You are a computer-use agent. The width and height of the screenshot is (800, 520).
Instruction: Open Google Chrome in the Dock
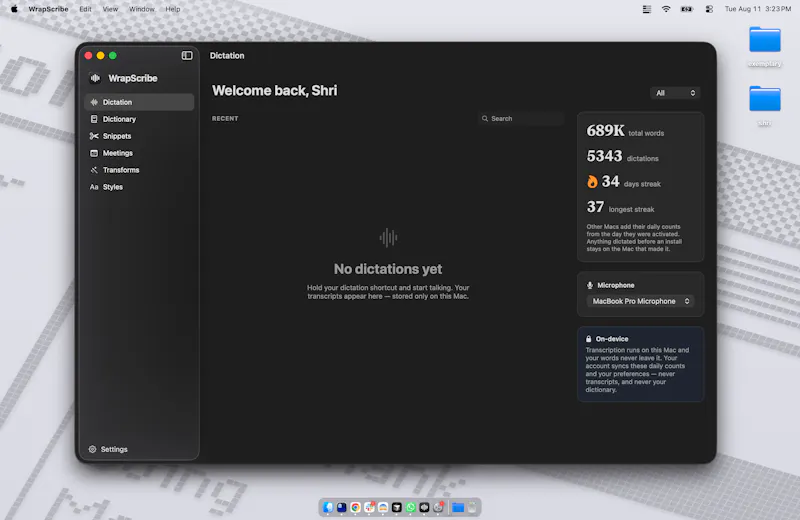356,507
